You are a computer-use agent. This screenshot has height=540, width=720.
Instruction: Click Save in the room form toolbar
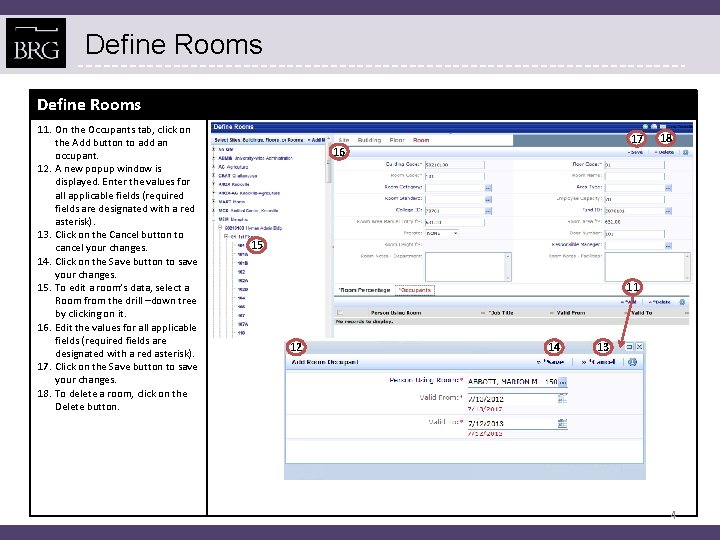coord(635,152)
